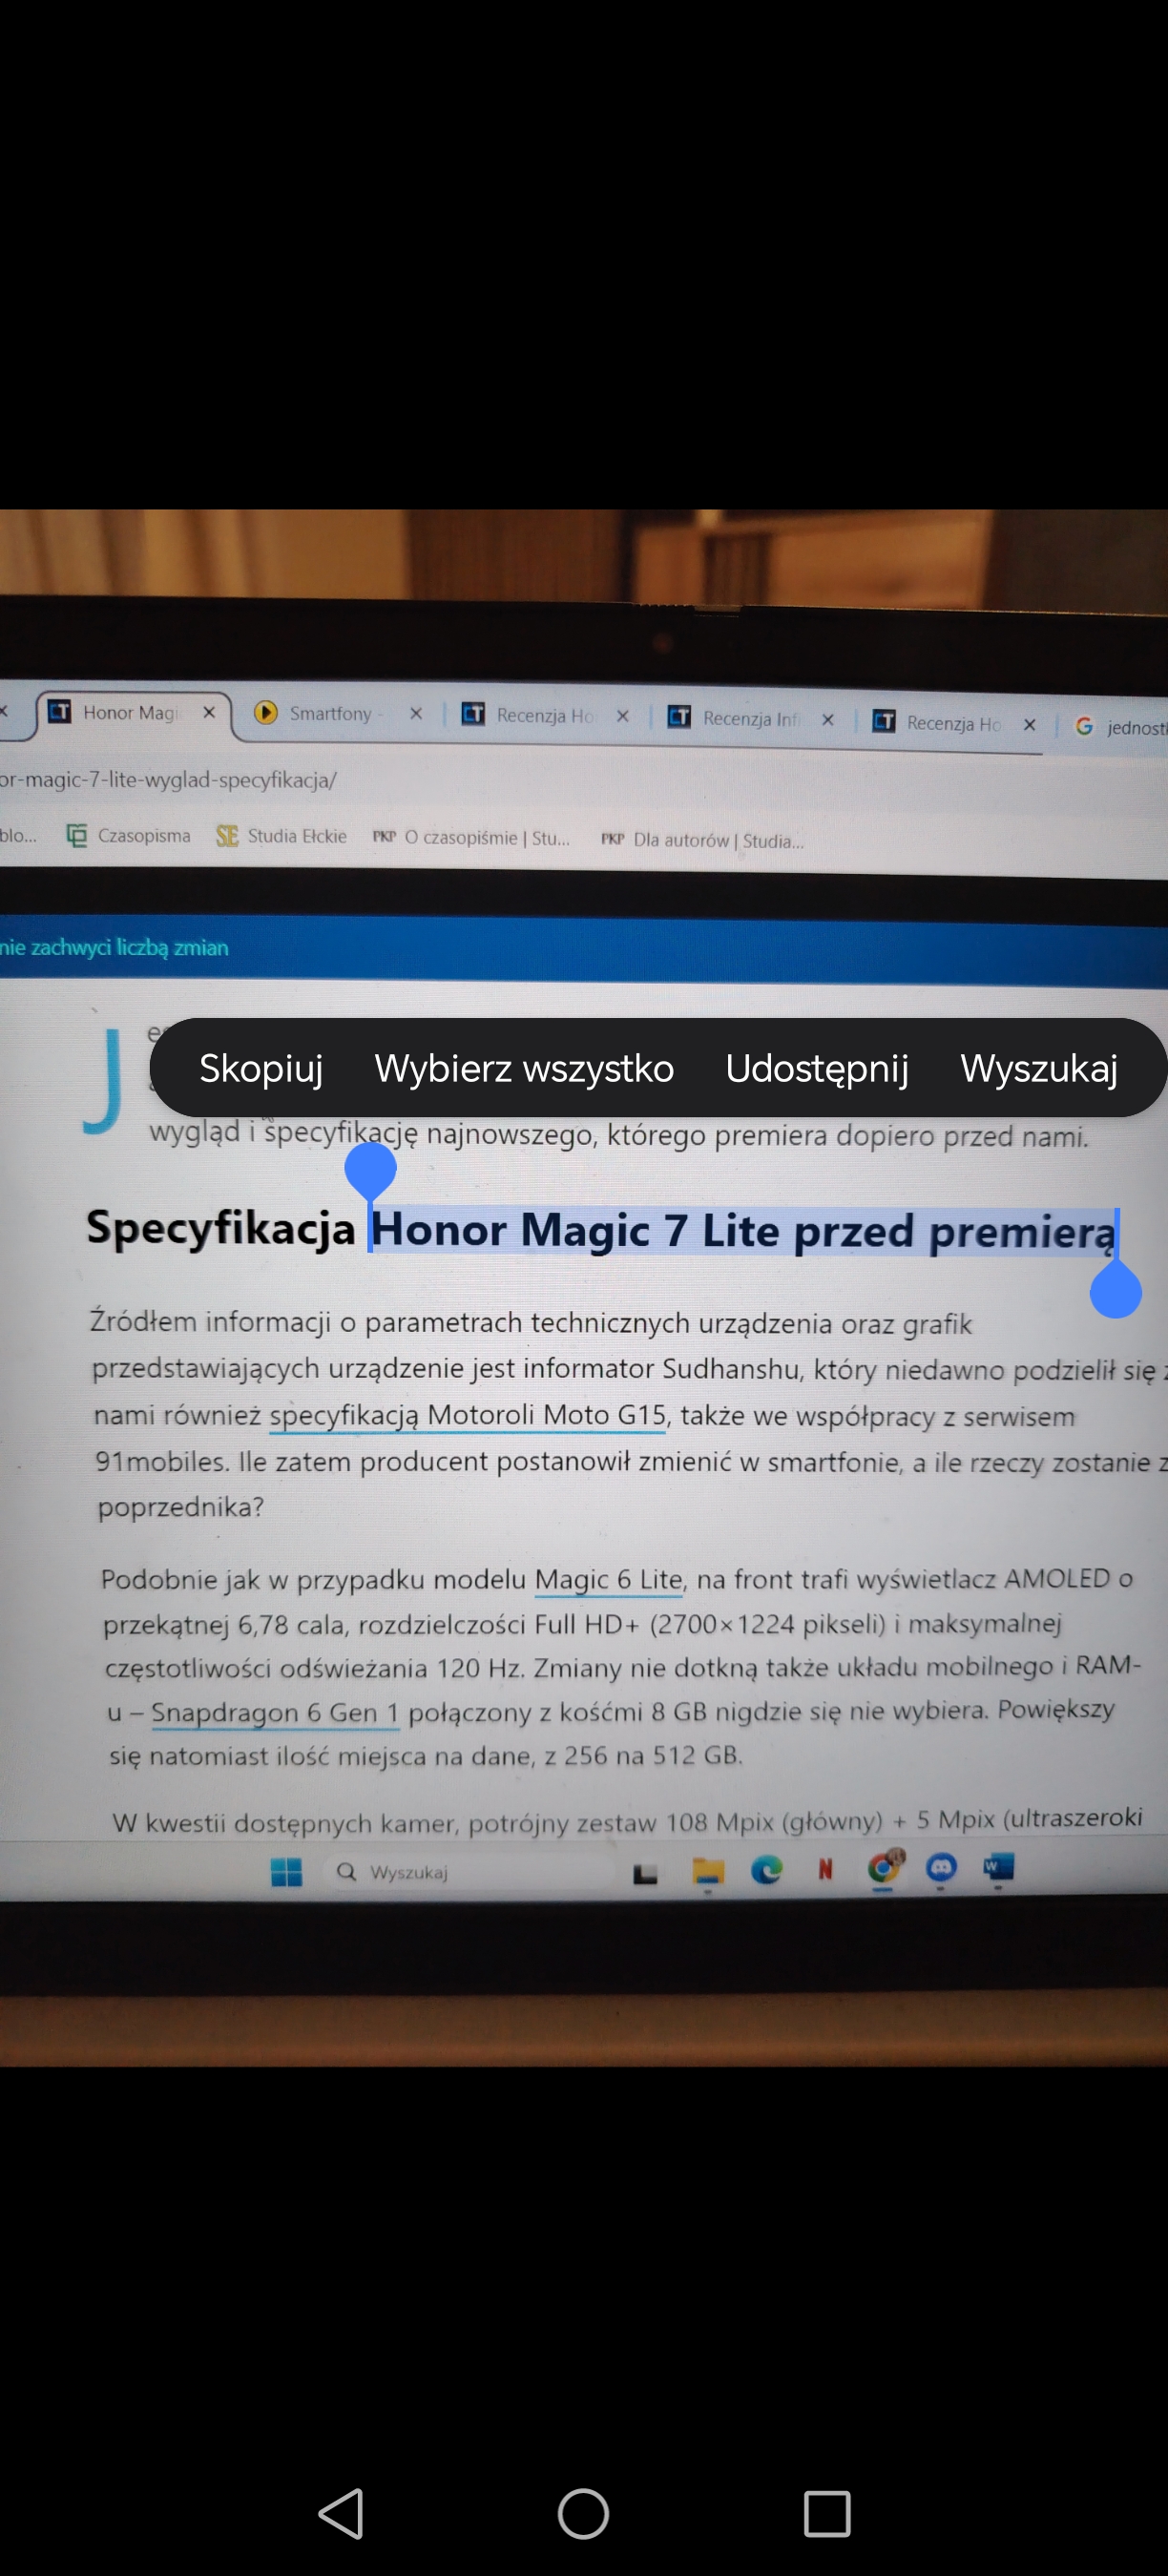This screenshot has width=1168, height=2576.
Task: Click the blue header text about liczbą zmian
Action: (x=114, y=947)
